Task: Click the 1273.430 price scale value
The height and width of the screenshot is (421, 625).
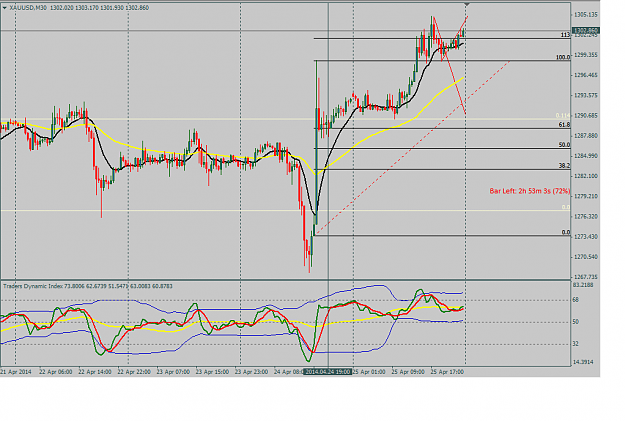Action: pyautogui.click(x=586, y=237)
